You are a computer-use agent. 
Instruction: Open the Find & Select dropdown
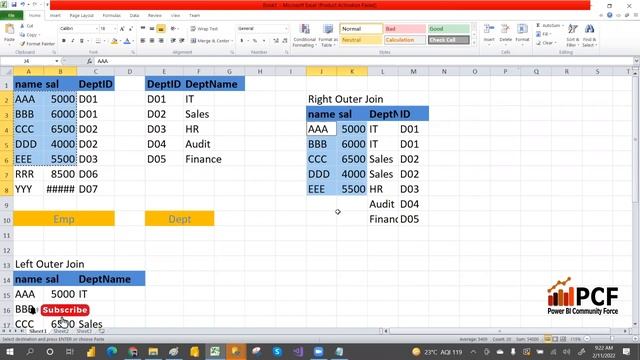pyautogui.click(x=589, y=36)
